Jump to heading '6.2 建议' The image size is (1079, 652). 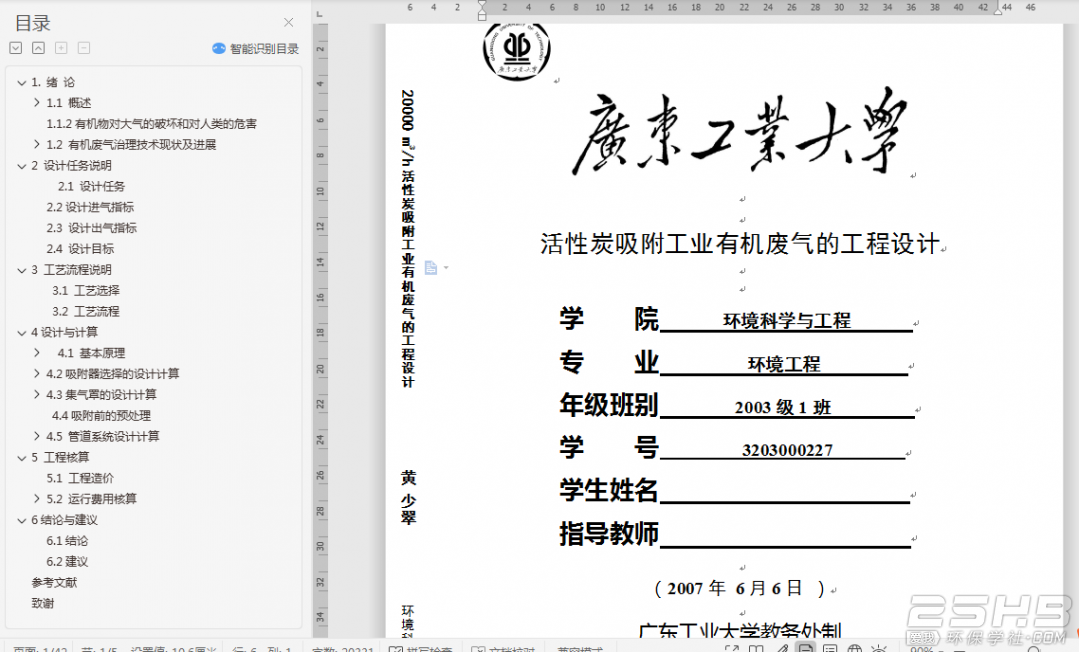(67, 561)
